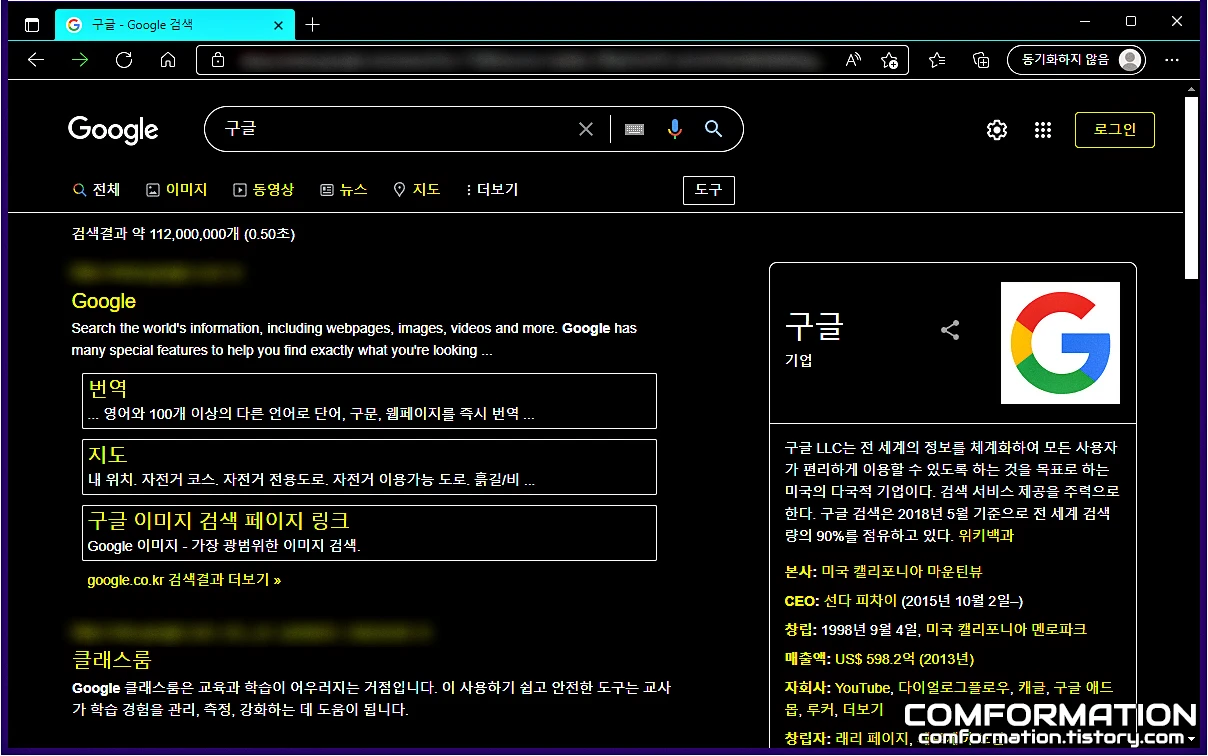Screen dimensions: 1208x756
Task: Refresh the current page
Action: 124,60
